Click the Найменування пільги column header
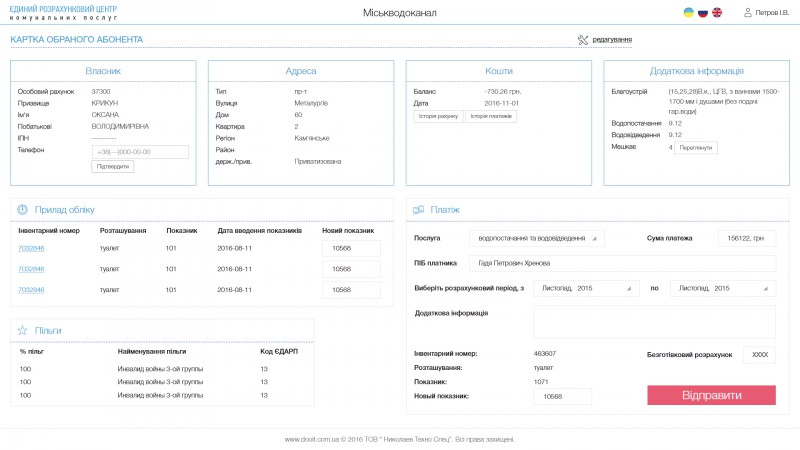This screenshot has width=800, height=450. (x=152, y=351)
